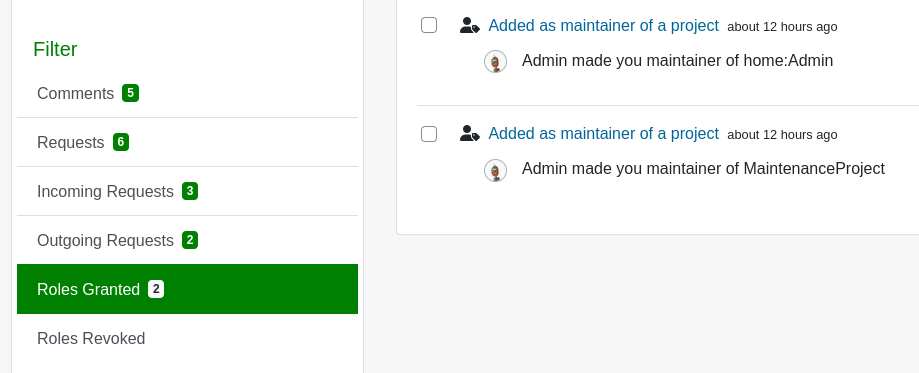Open second 'Added as maintainer of a project' link
Viewport: 919px width, 373px height.
(603, 133)
